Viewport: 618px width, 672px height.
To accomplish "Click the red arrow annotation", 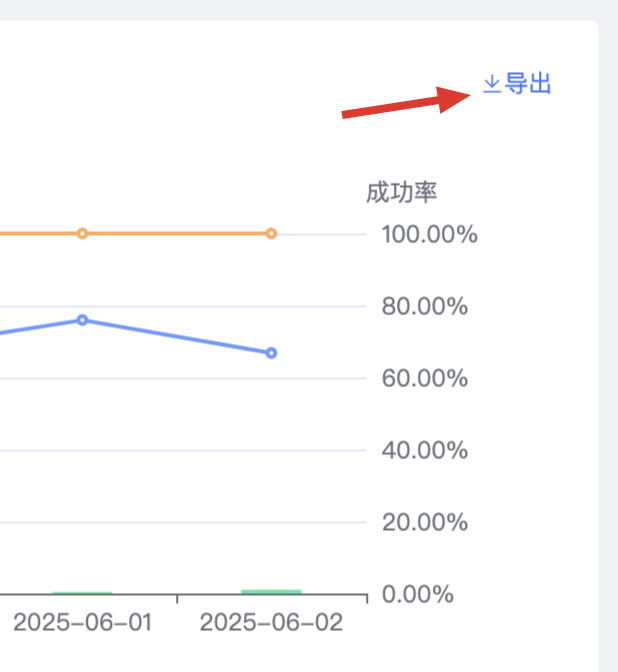I will (406, 102).
